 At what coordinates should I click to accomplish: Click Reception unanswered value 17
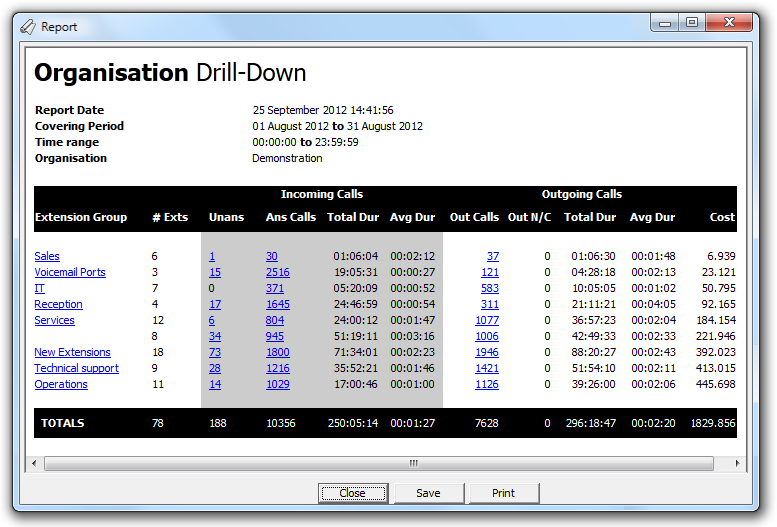click(215, 304)
